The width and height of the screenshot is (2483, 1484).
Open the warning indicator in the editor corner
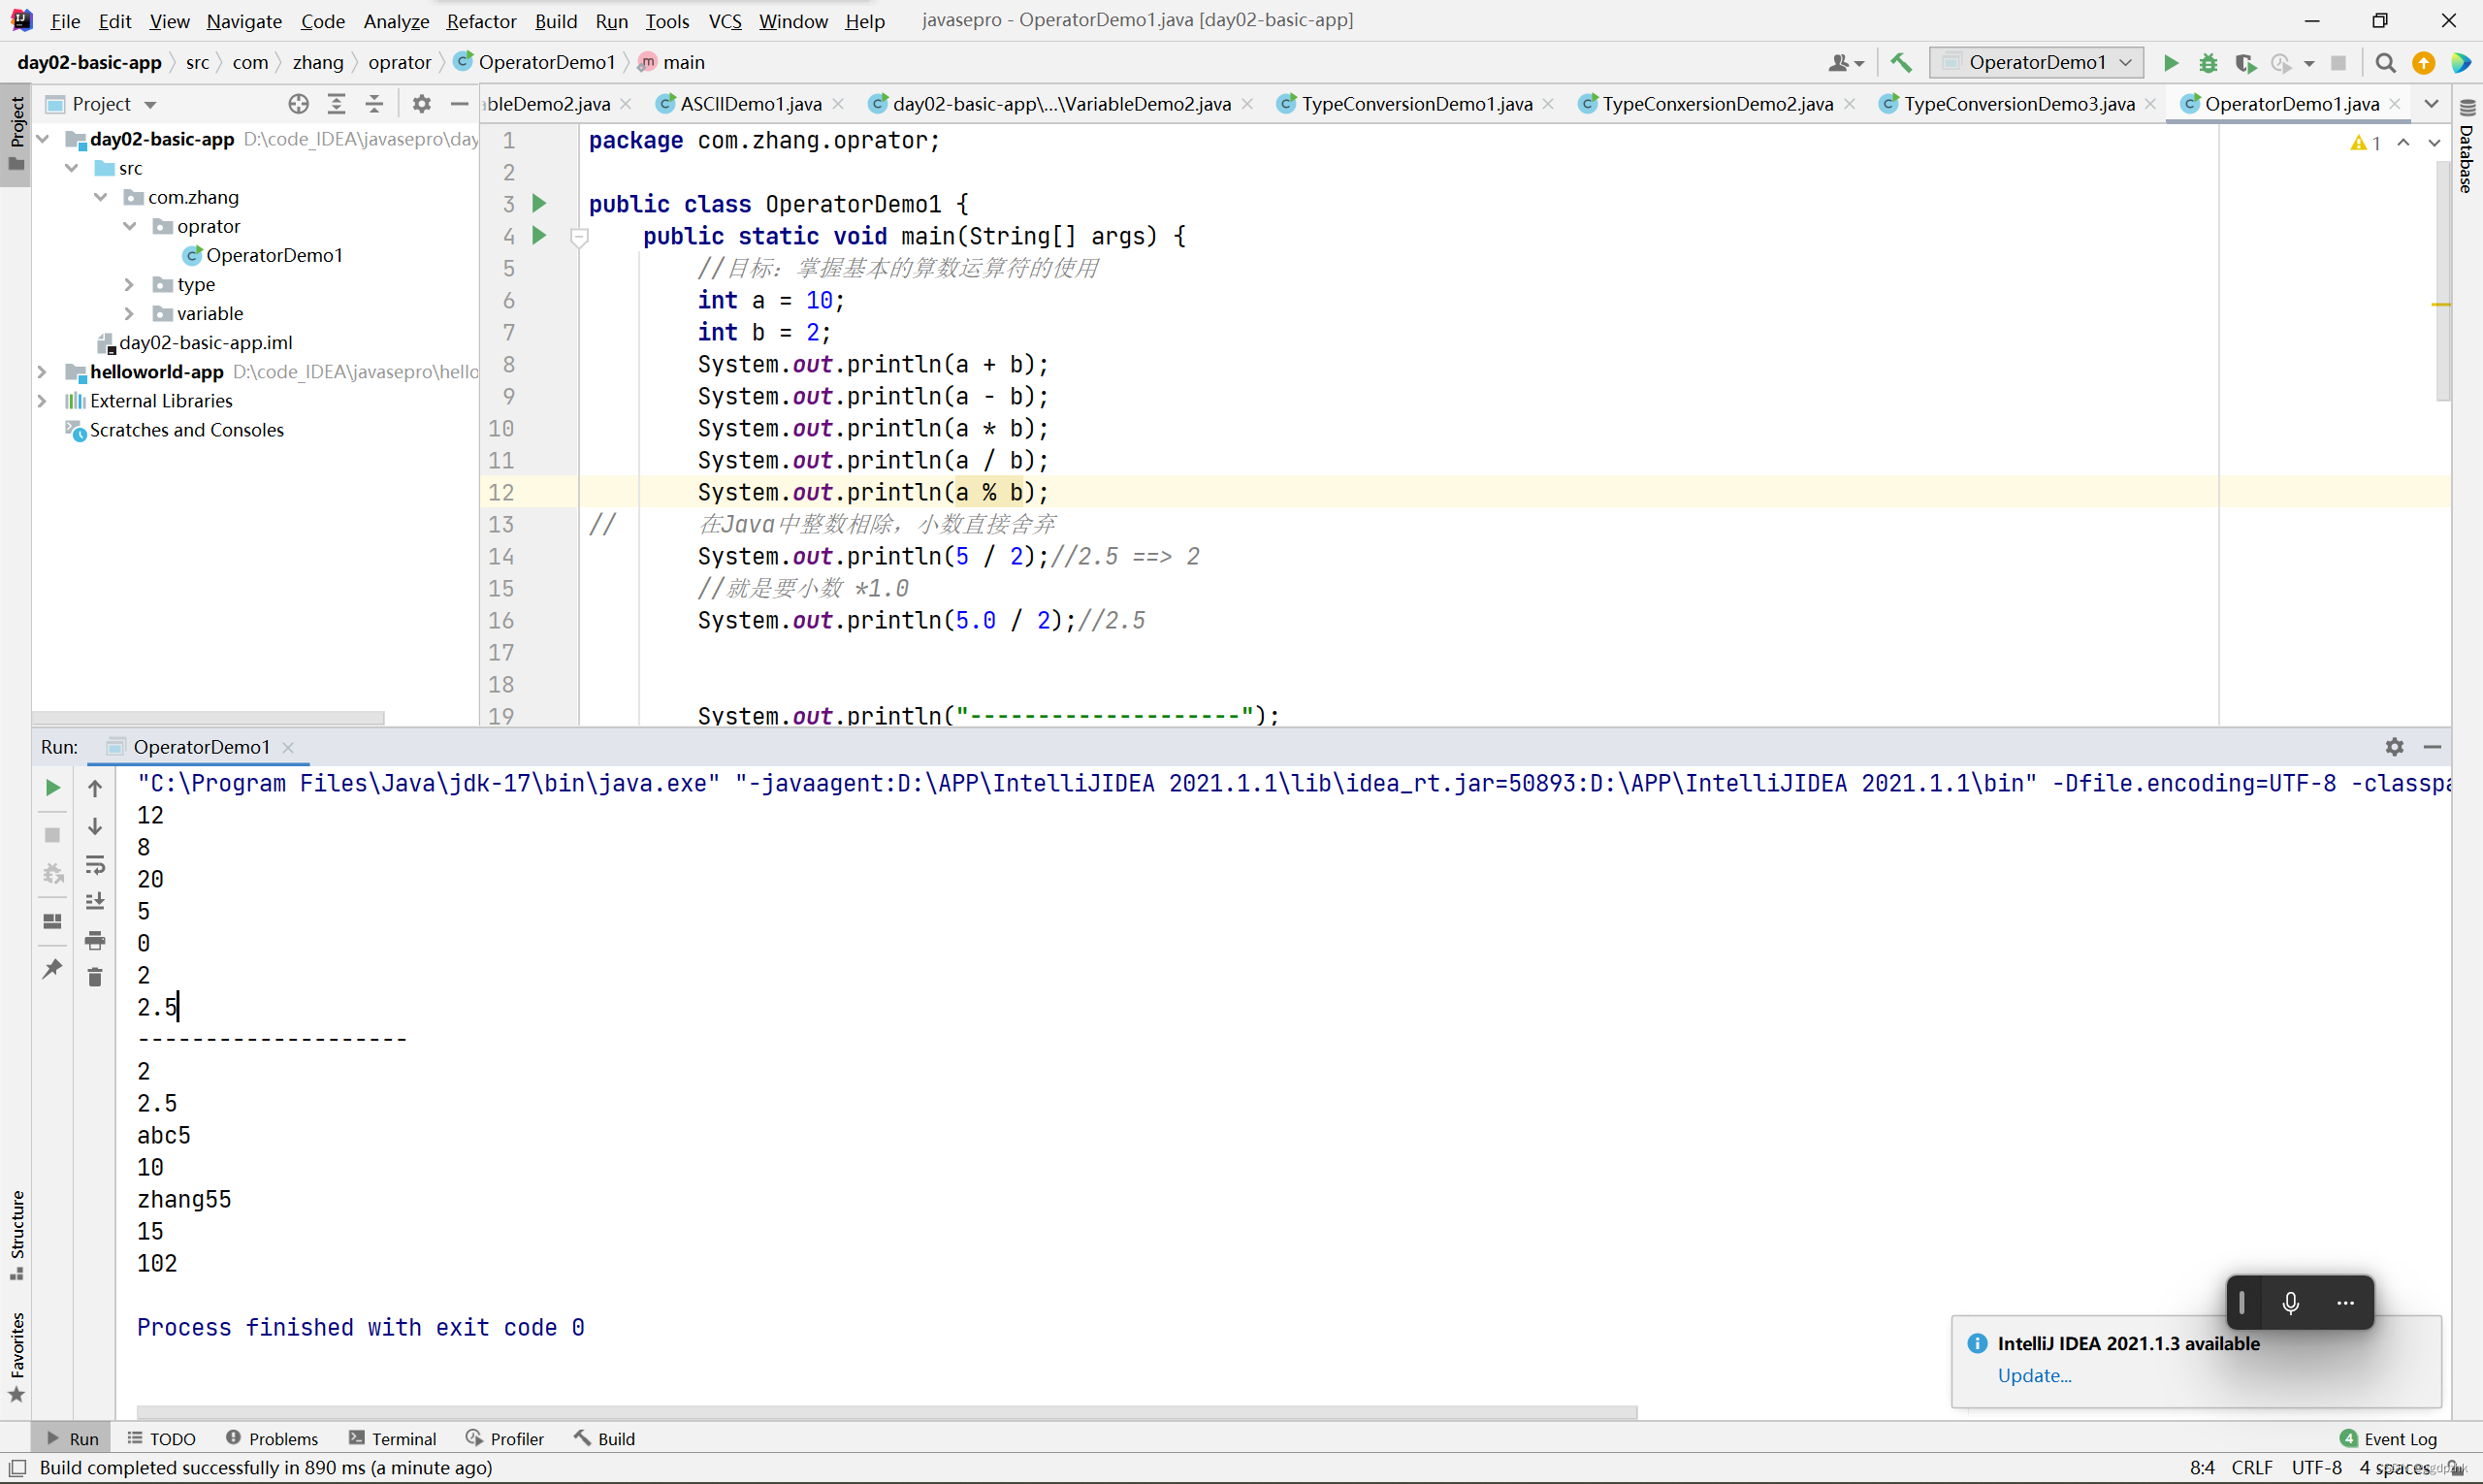[2365, 143]
